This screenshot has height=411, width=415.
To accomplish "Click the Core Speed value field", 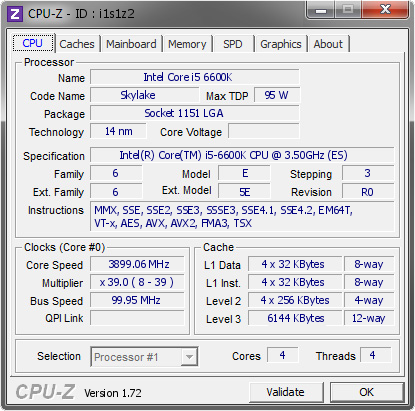I will (137, 264).
